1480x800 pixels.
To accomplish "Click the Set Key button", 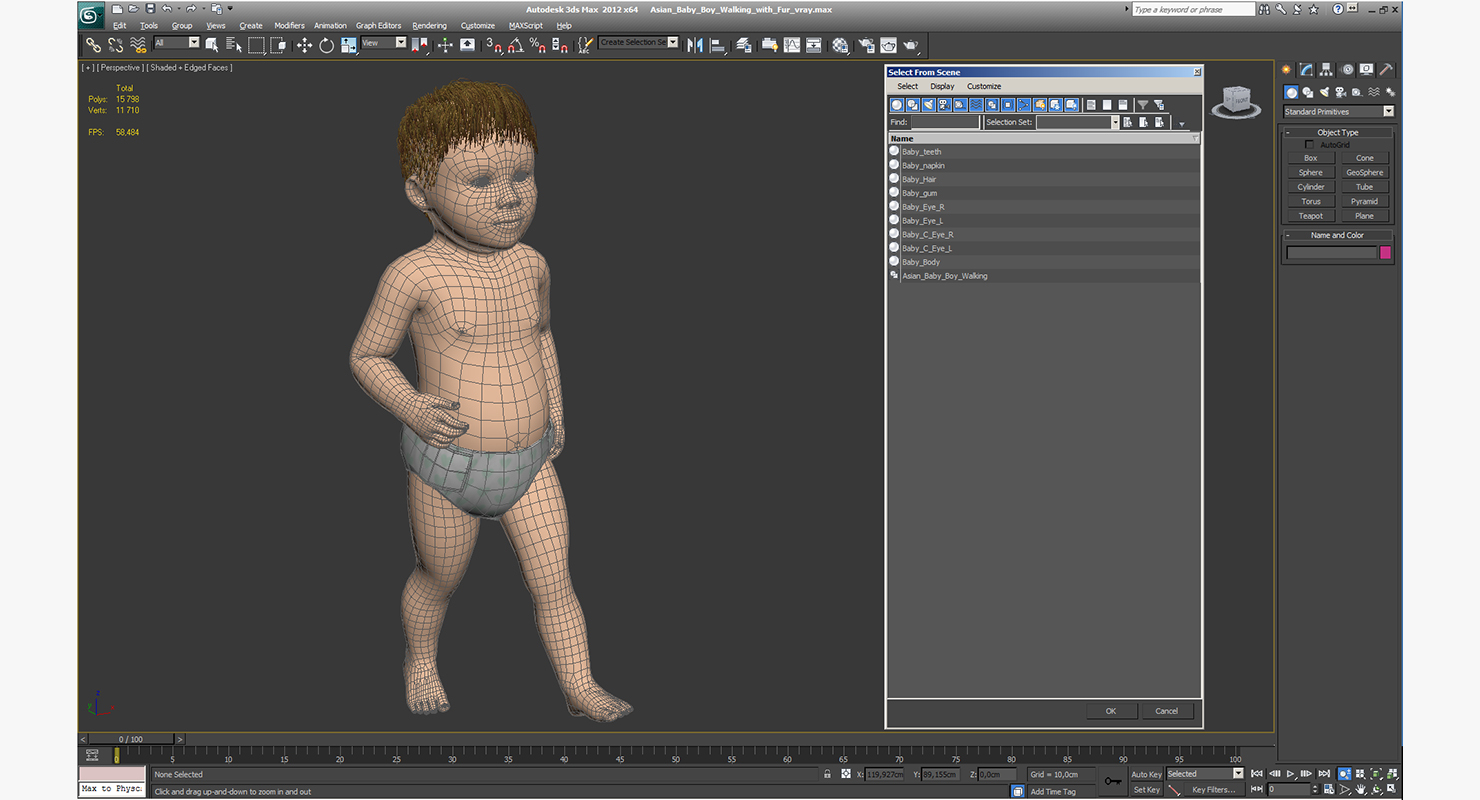I will [x=1146, y=790].
